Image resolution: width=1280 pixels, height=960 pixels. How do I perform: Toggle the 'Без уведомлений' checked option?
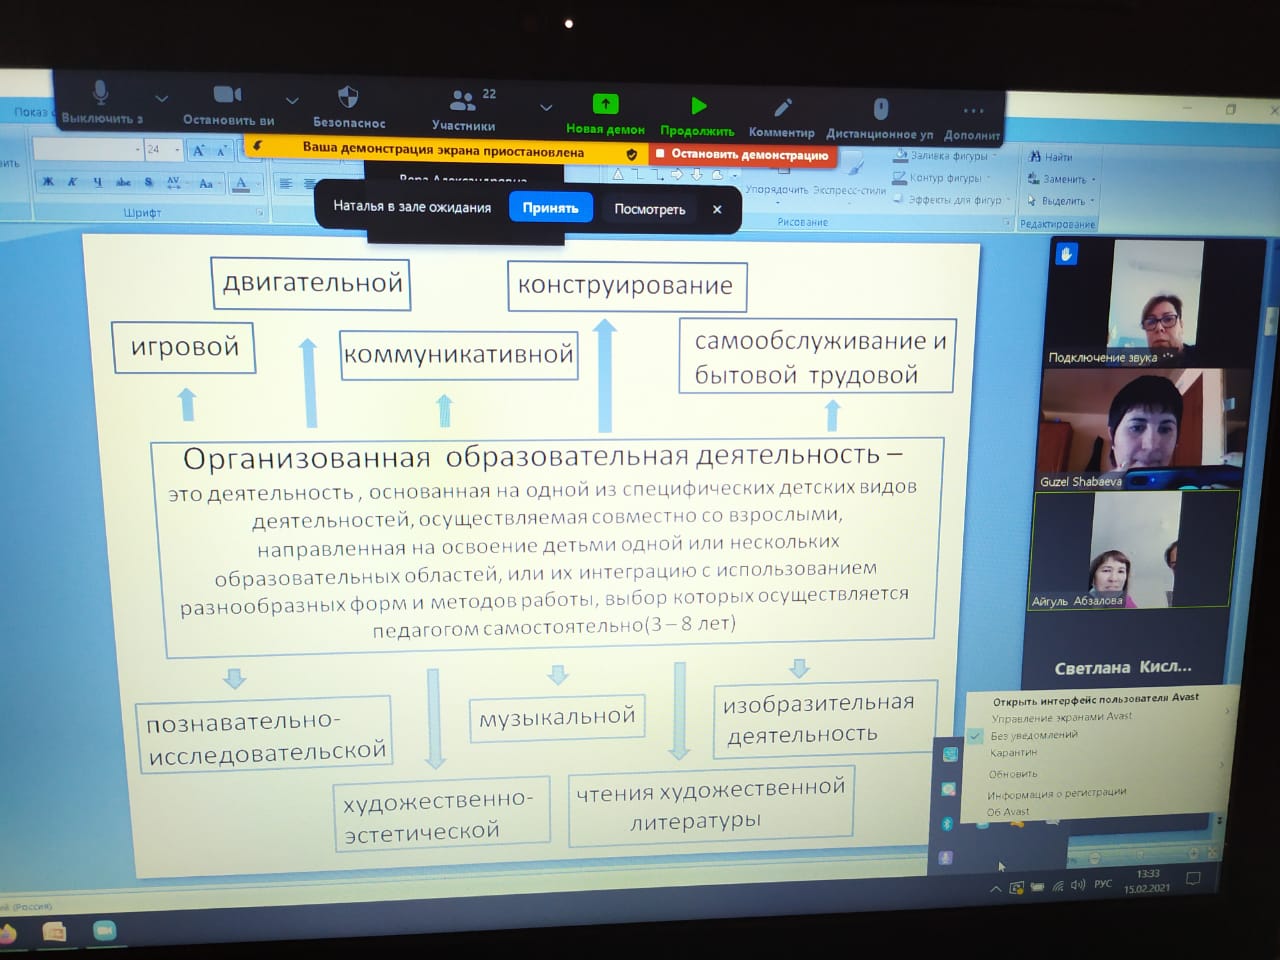tap(1034, 735)
